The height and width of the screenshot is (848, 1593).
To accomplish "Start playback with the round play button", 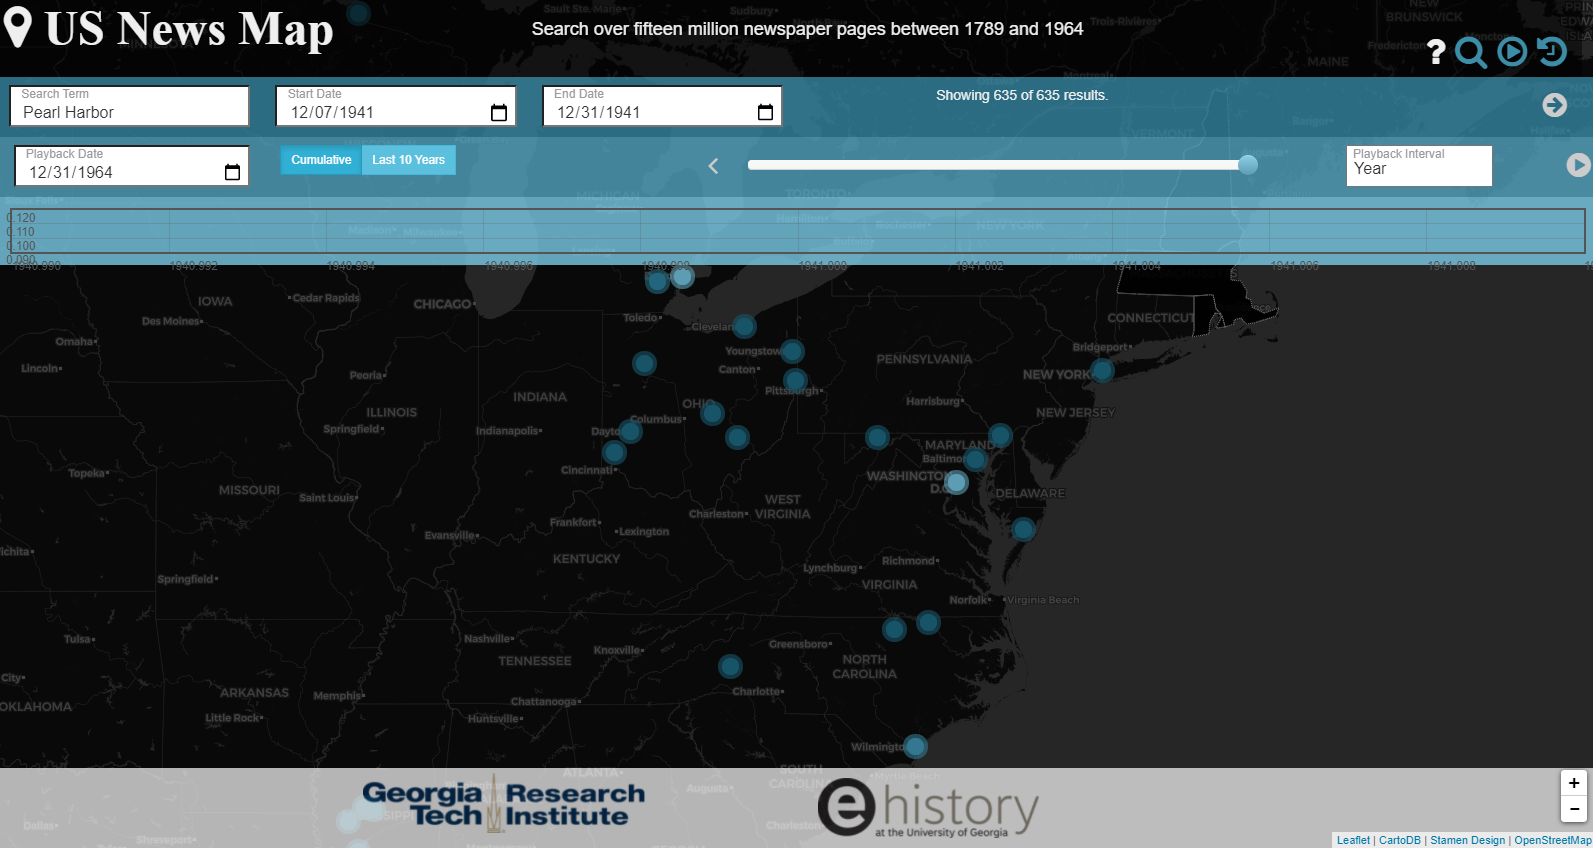I will (1578, 165).
